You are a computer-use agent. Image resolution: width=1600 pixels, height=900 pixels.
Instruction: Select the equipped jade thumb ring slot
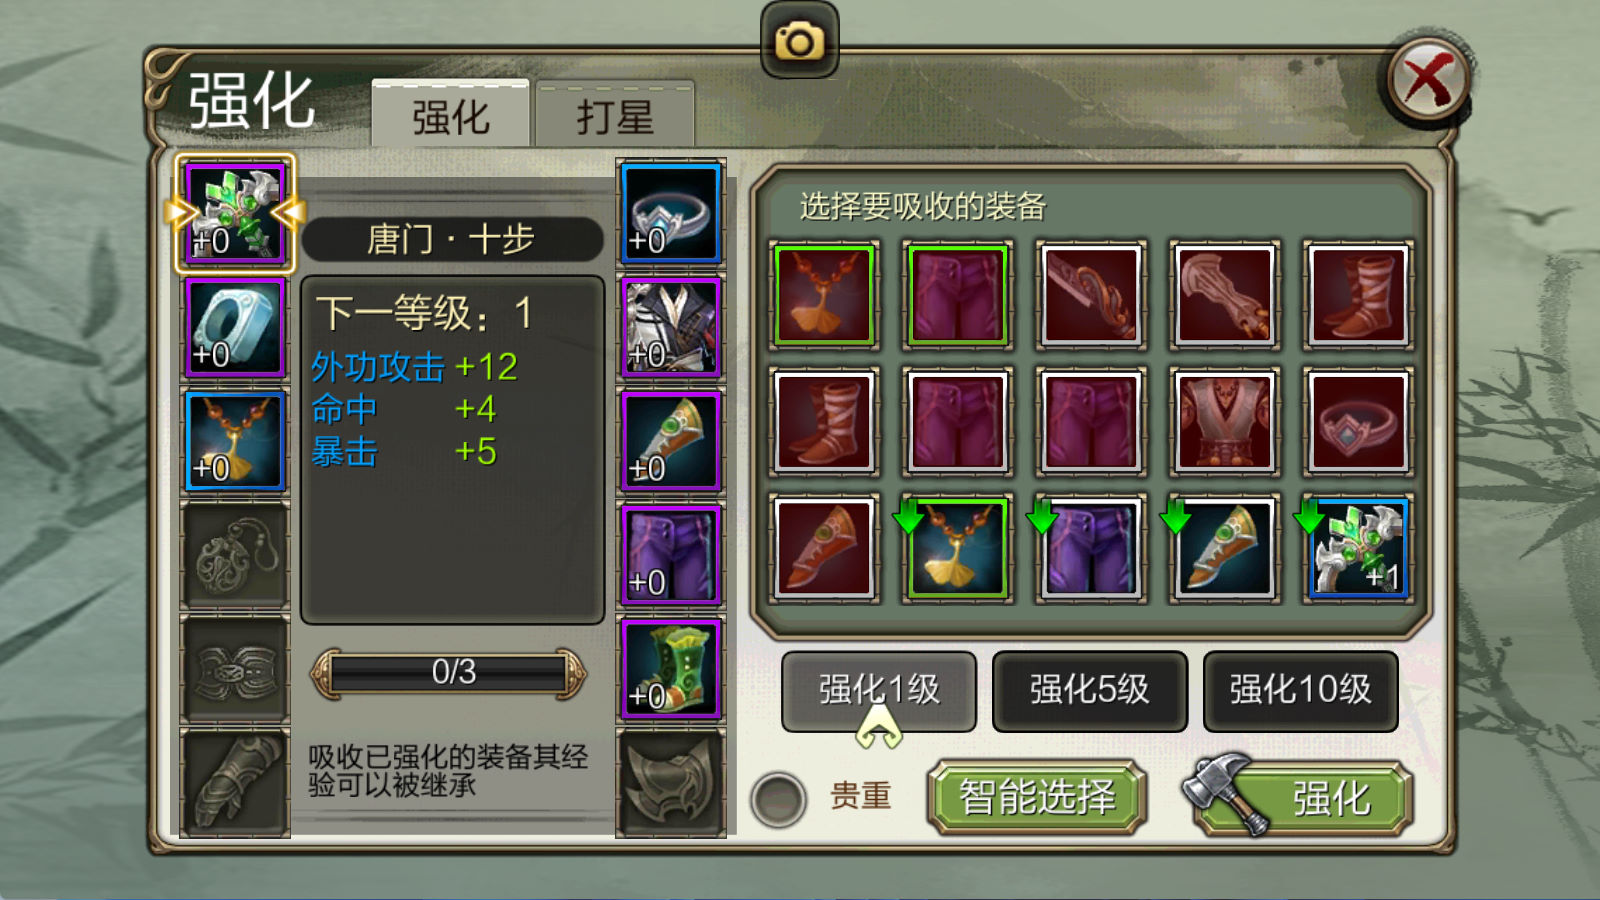click(235, 327)
